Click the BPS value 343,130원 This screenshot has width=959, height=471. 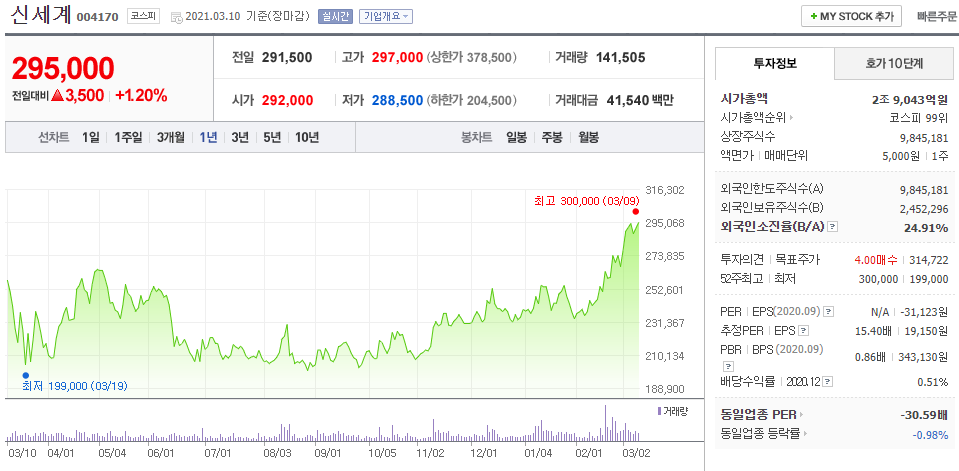tap(925, 357)
